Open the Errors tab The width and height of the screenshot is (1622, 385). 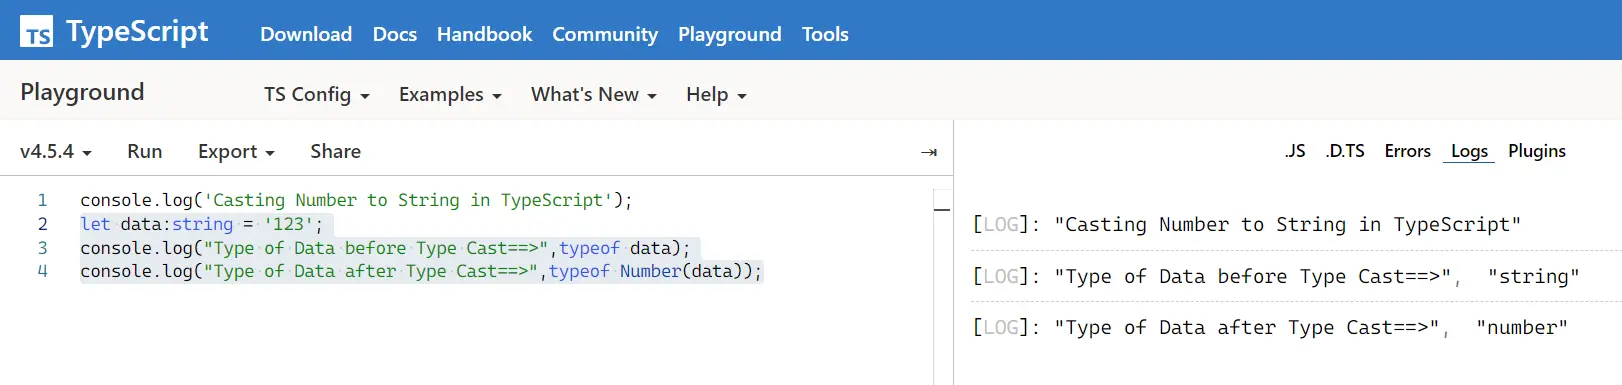(1408, 151)
